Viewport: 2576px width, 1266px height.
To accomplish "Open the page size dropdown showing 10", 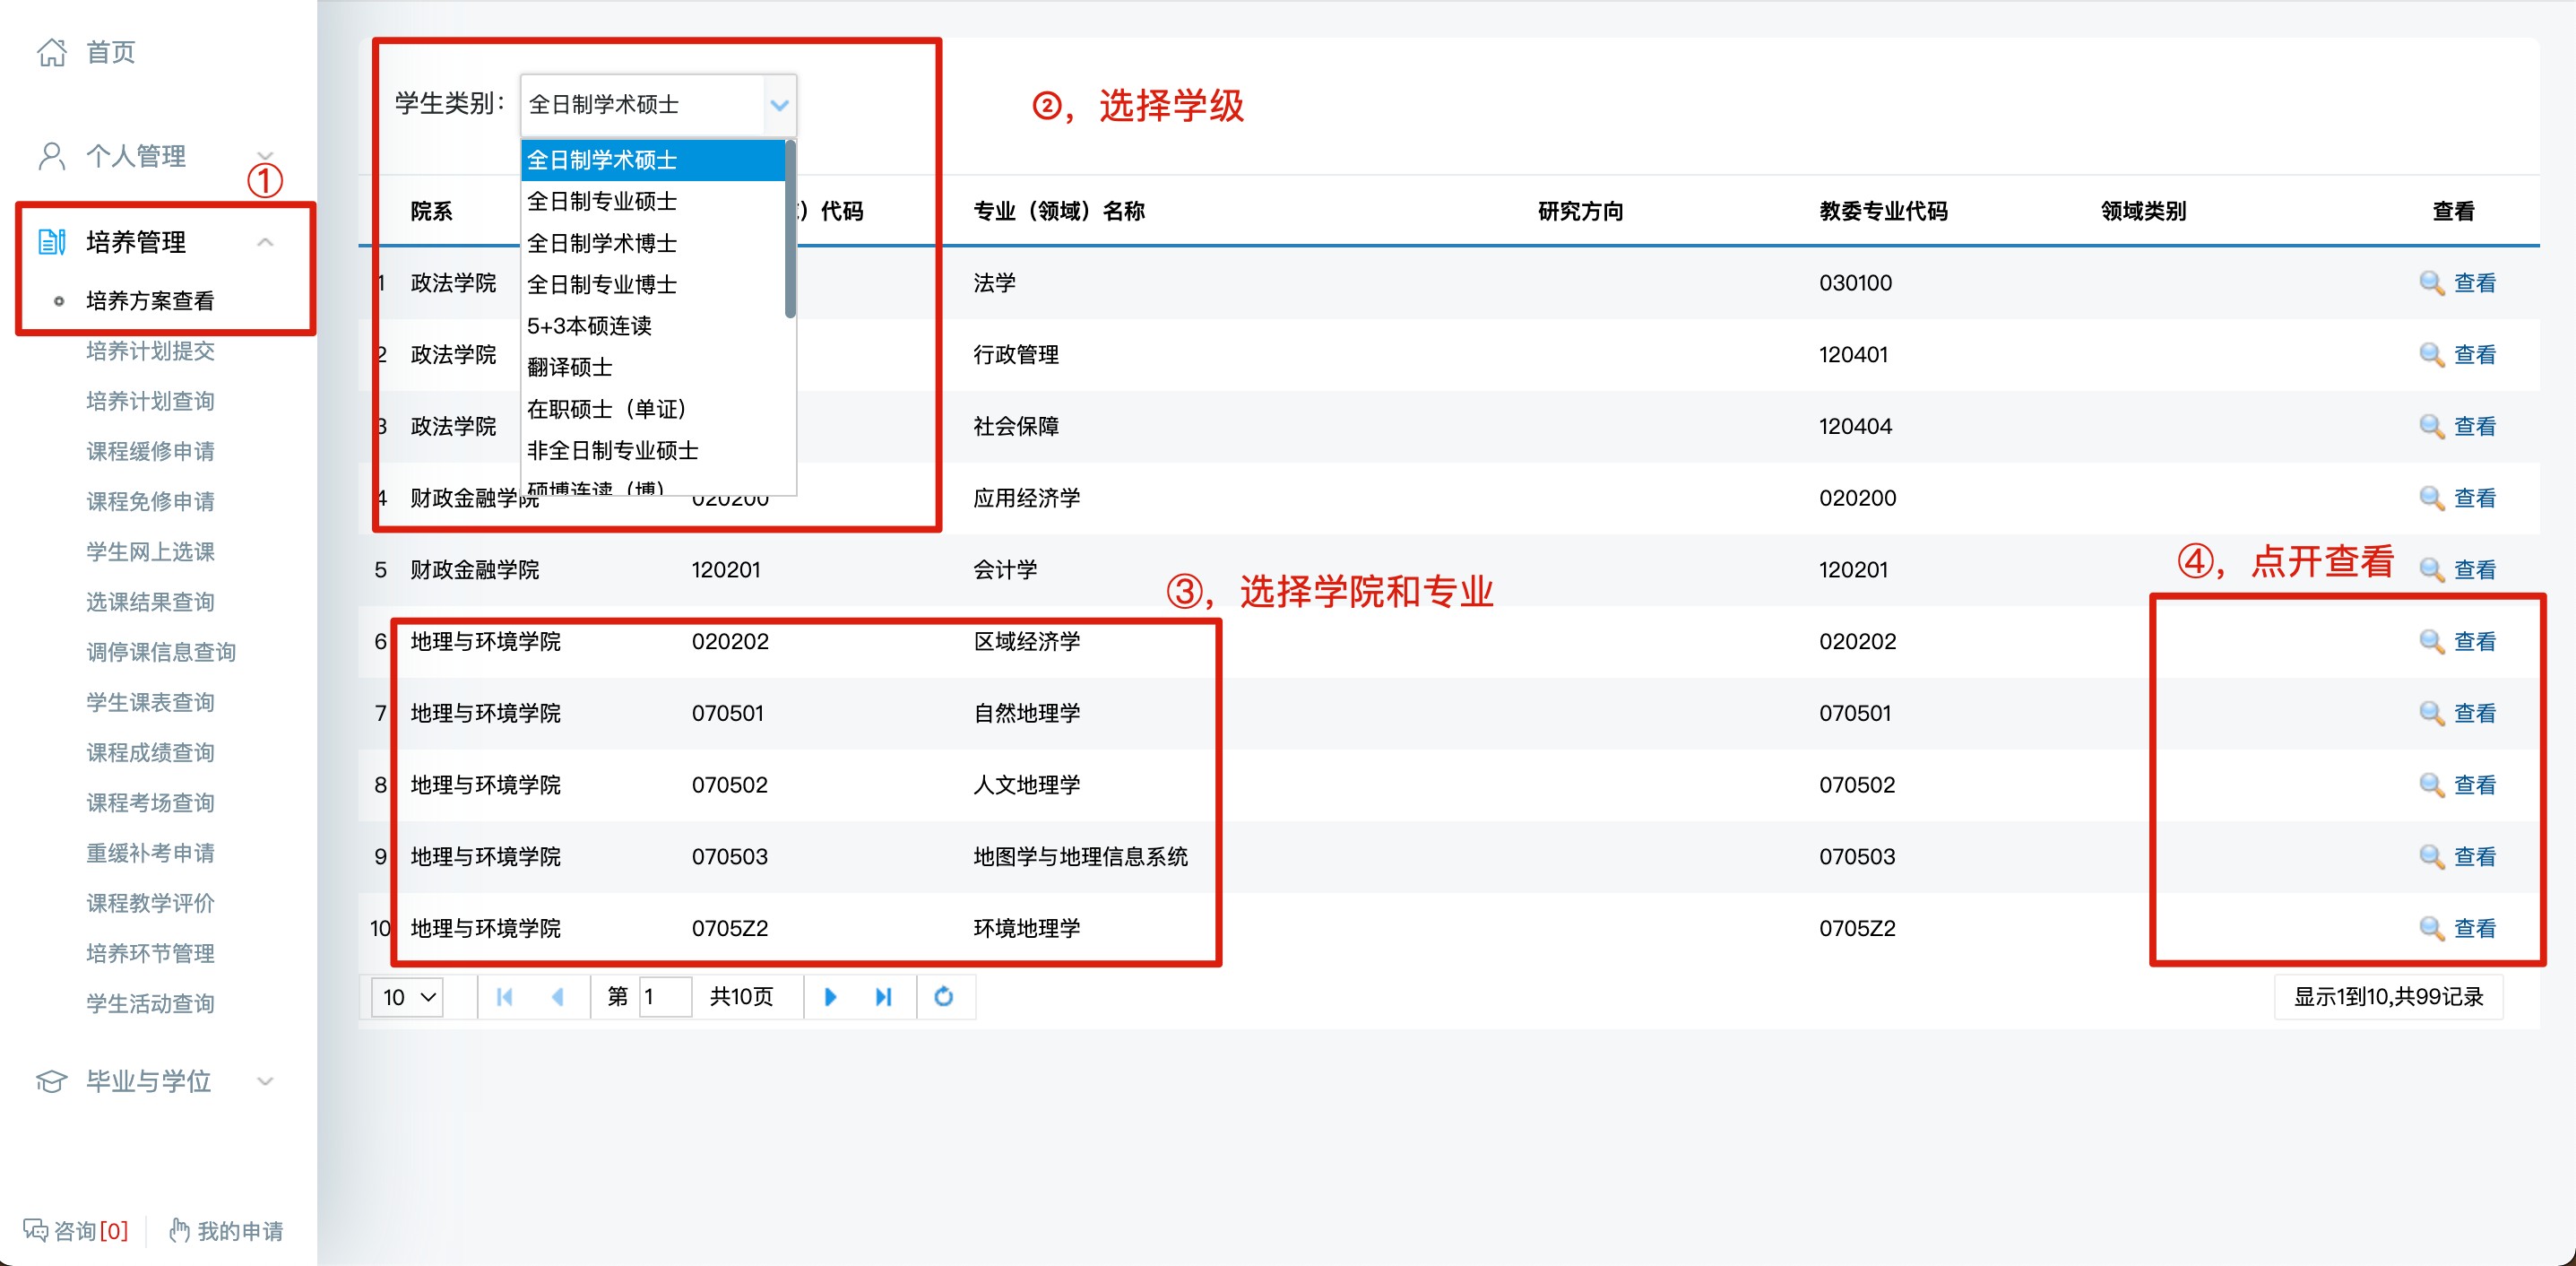I will tap(408, 997).
